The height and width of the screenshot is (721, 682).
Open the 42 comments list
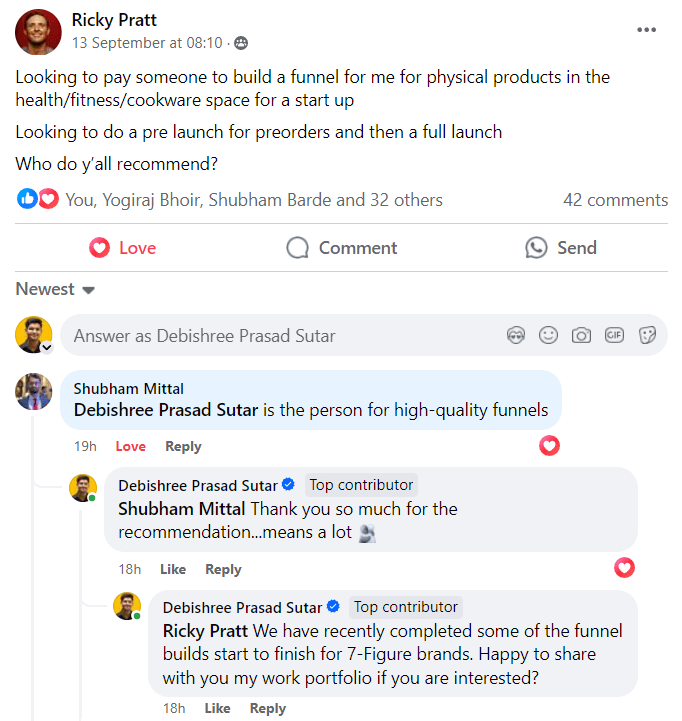615,200
